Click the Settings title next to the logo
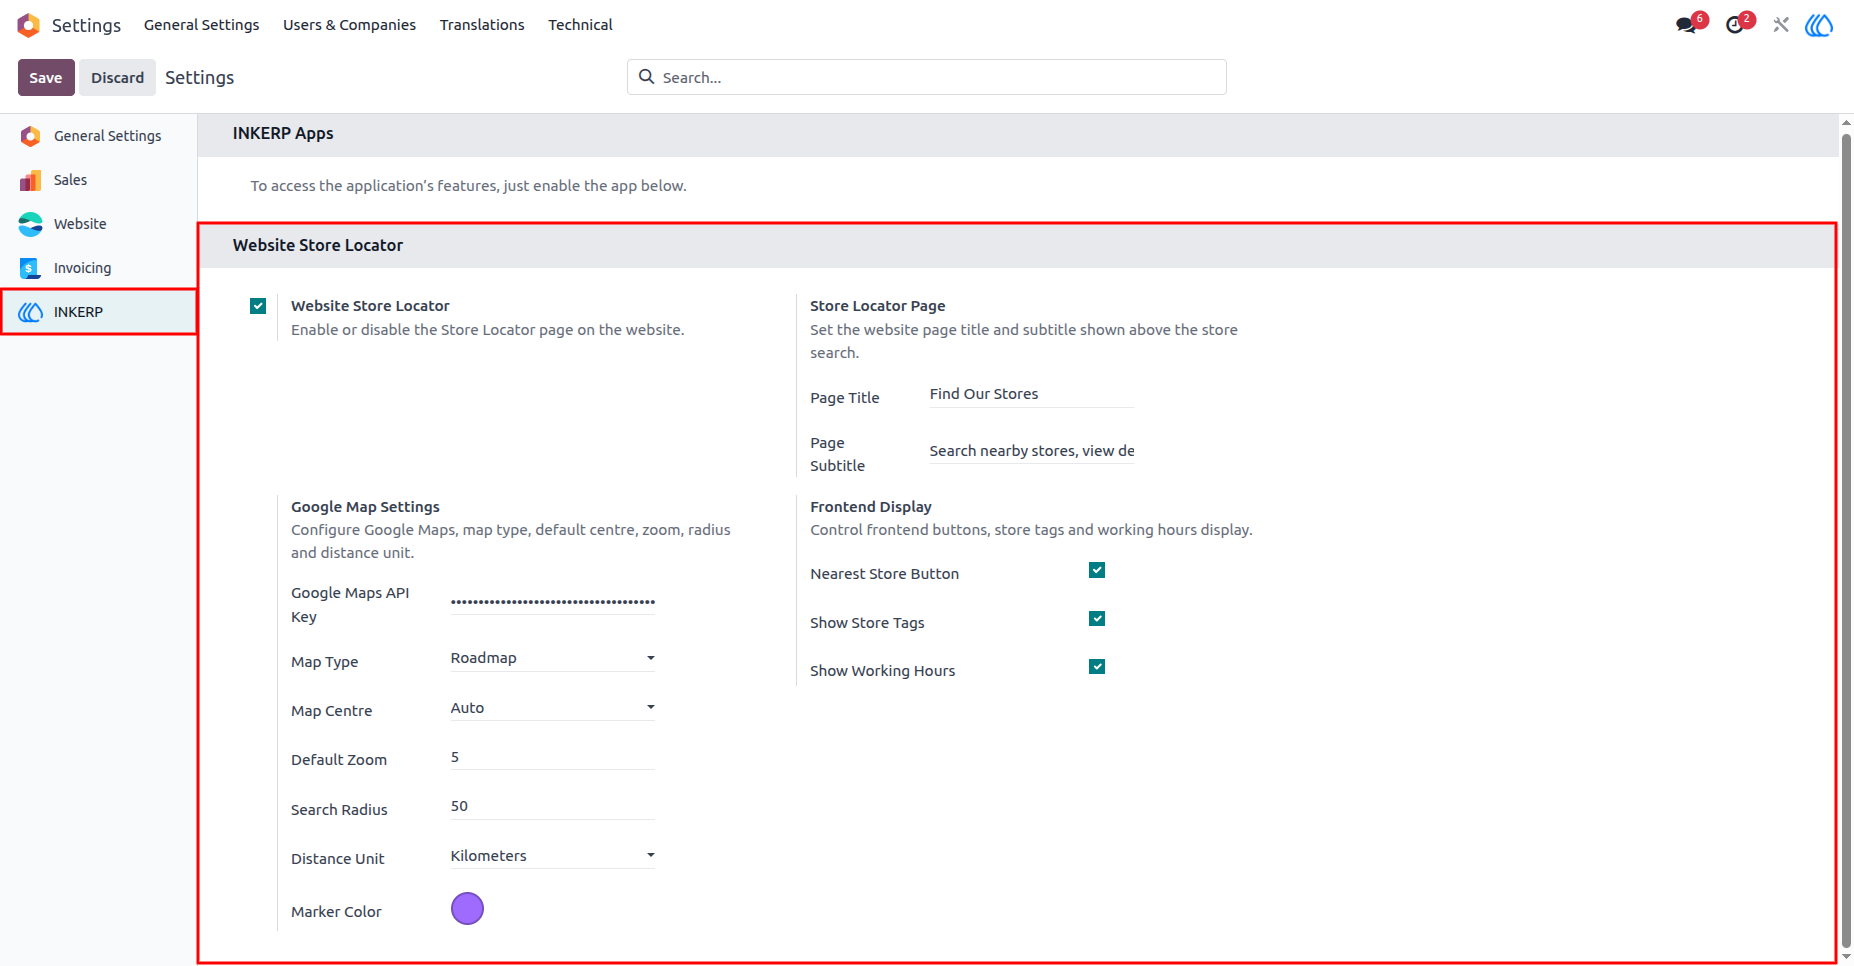 tap(86, 25)
